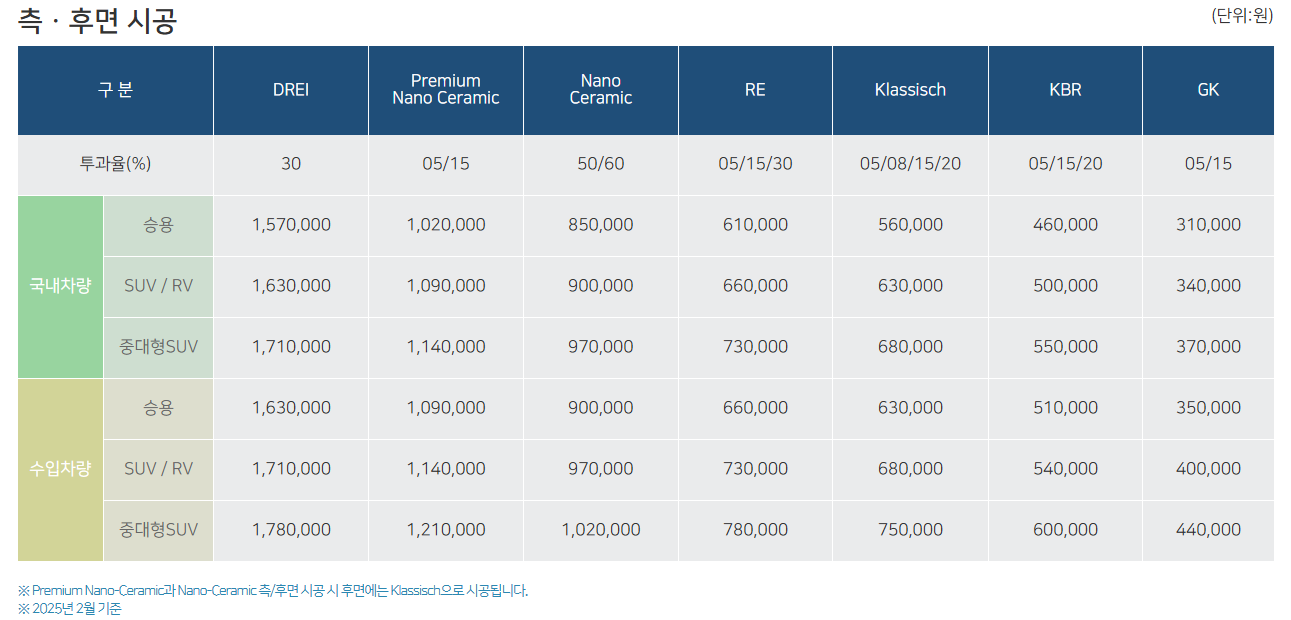The height and width of the screenshot is (620, 1291).
Task: Click the price '1,210,000'
Action: 446,530
